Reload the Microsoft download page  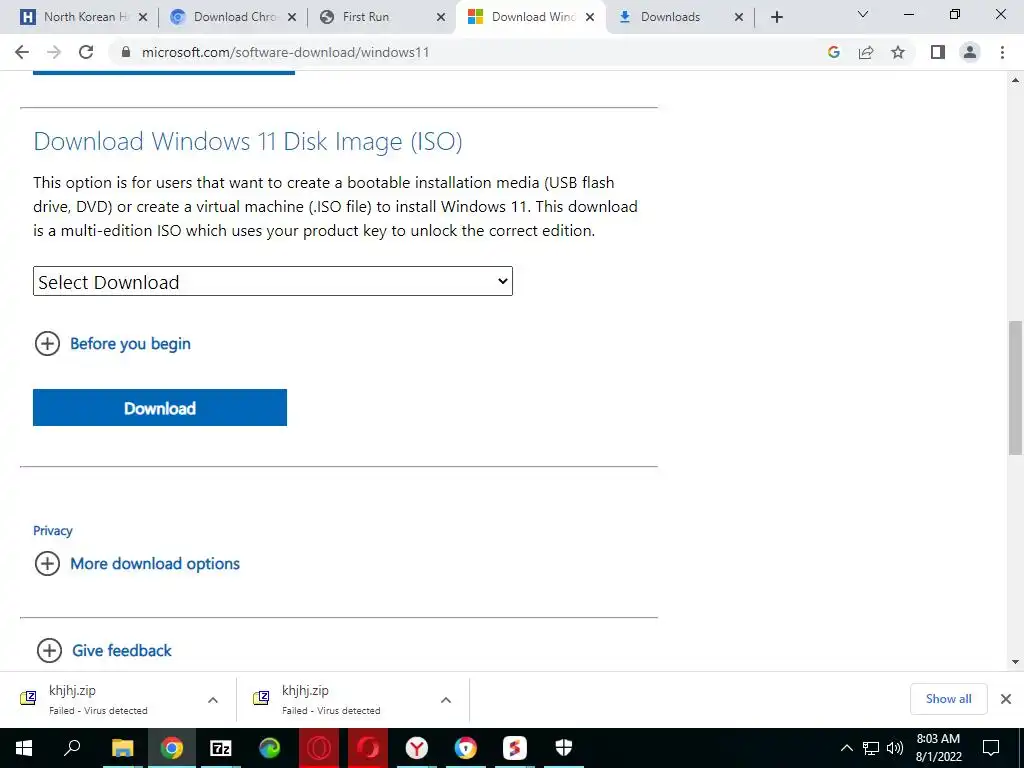click(86, 52)
